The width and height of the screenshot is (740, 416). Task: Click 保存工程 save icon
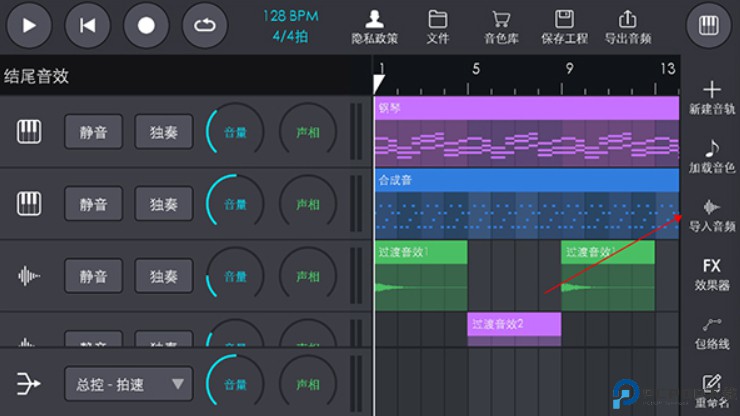click(x=564, y=20)
